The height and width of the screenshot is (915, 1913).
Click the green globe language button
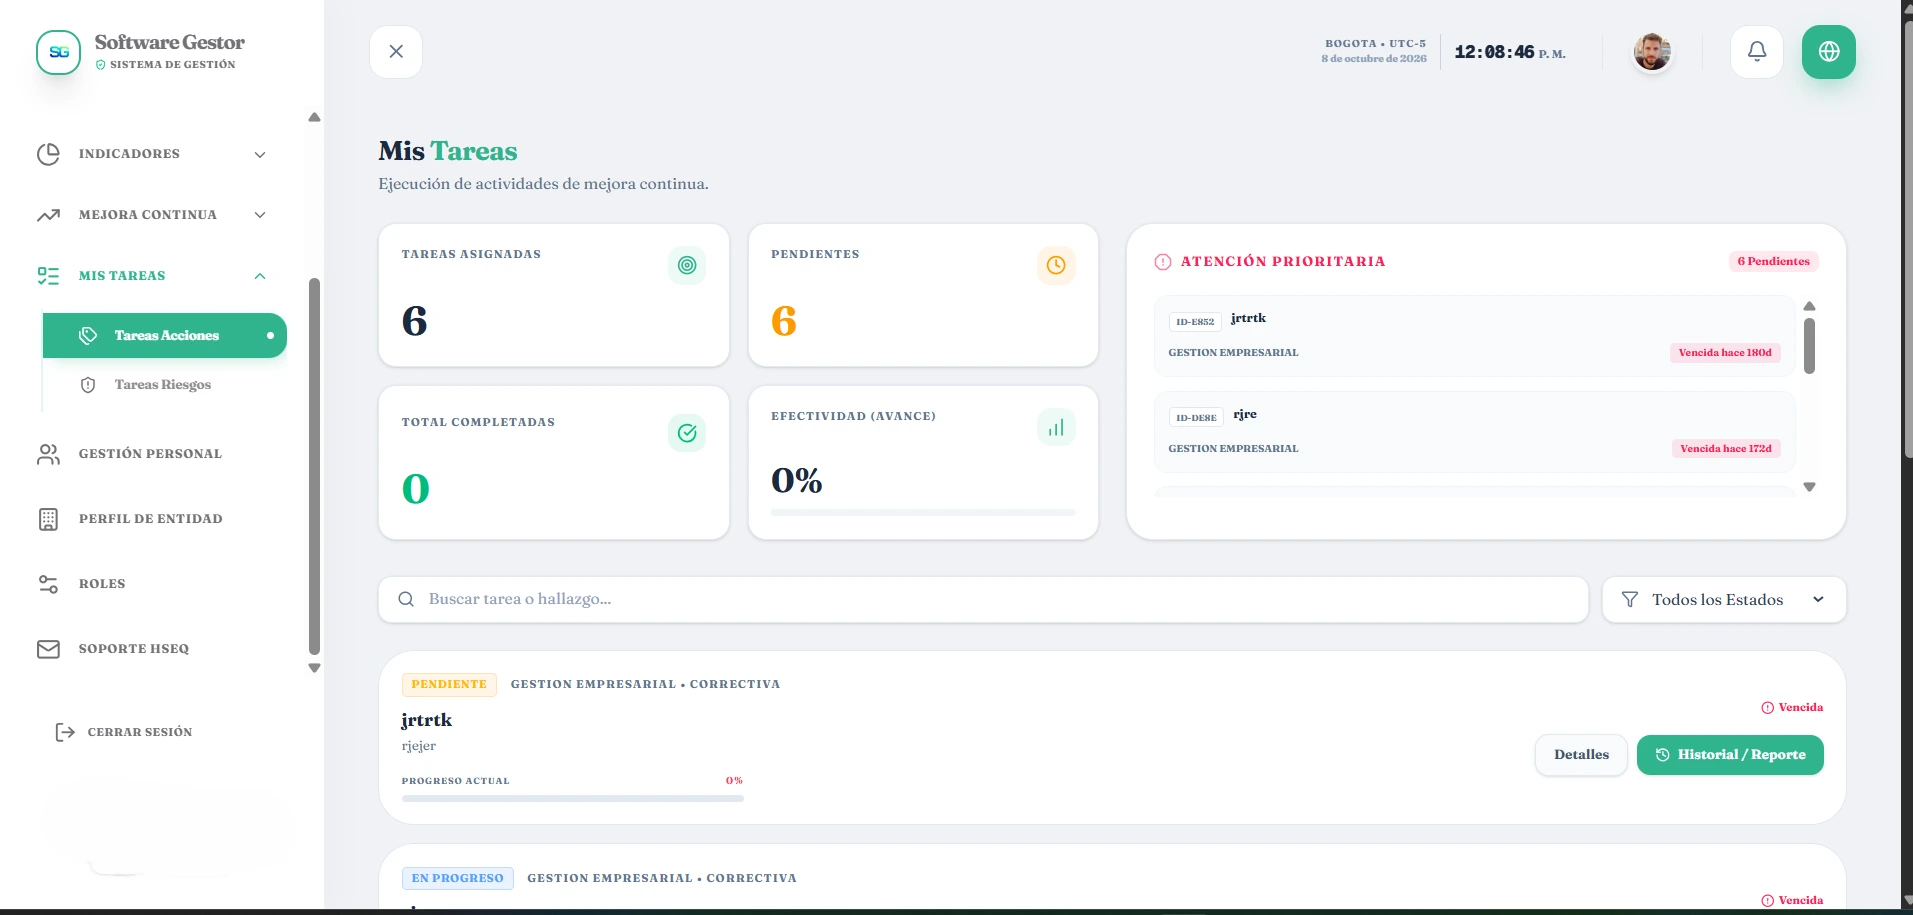(1829, 52)
